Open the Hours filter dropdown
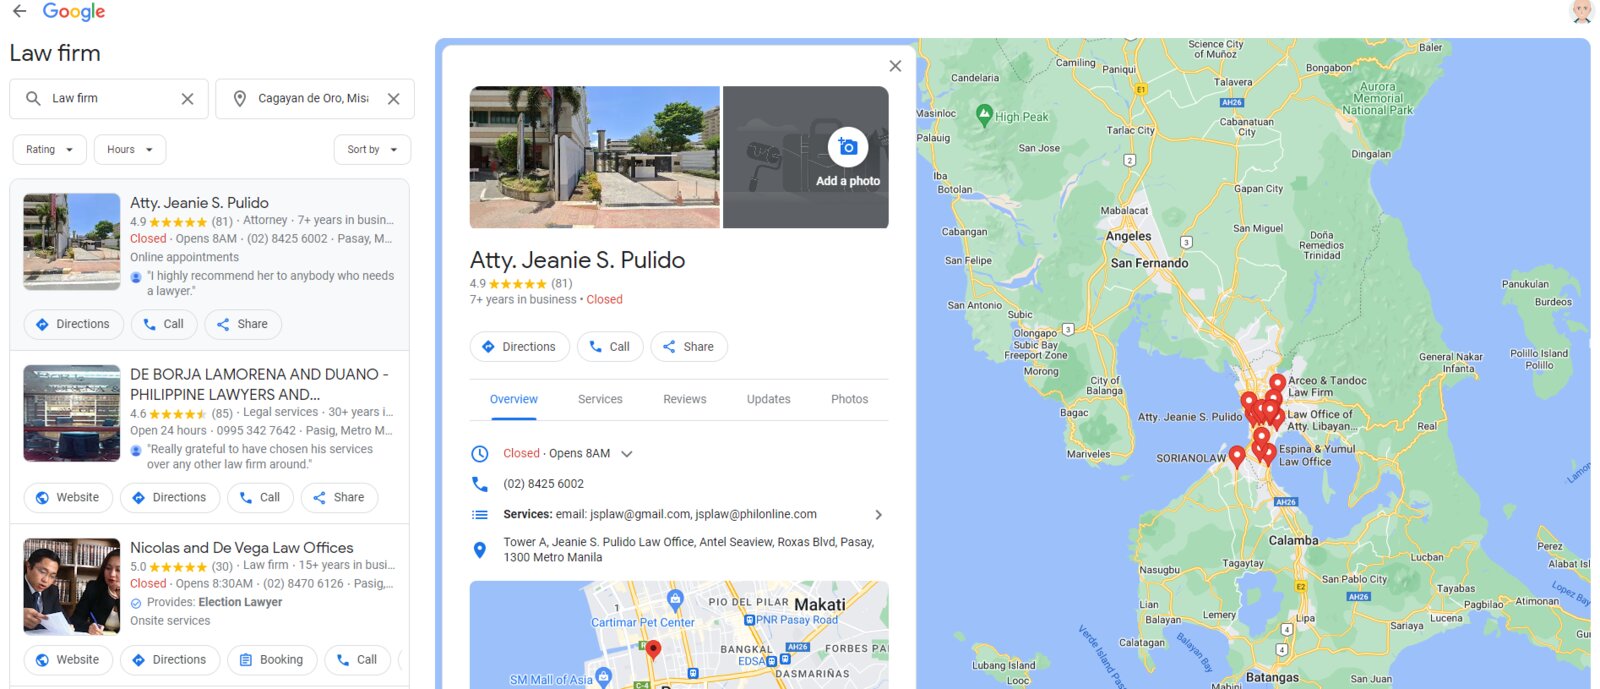The height and width of the screenshot is (689, 1600). click(x=130, y=150)
